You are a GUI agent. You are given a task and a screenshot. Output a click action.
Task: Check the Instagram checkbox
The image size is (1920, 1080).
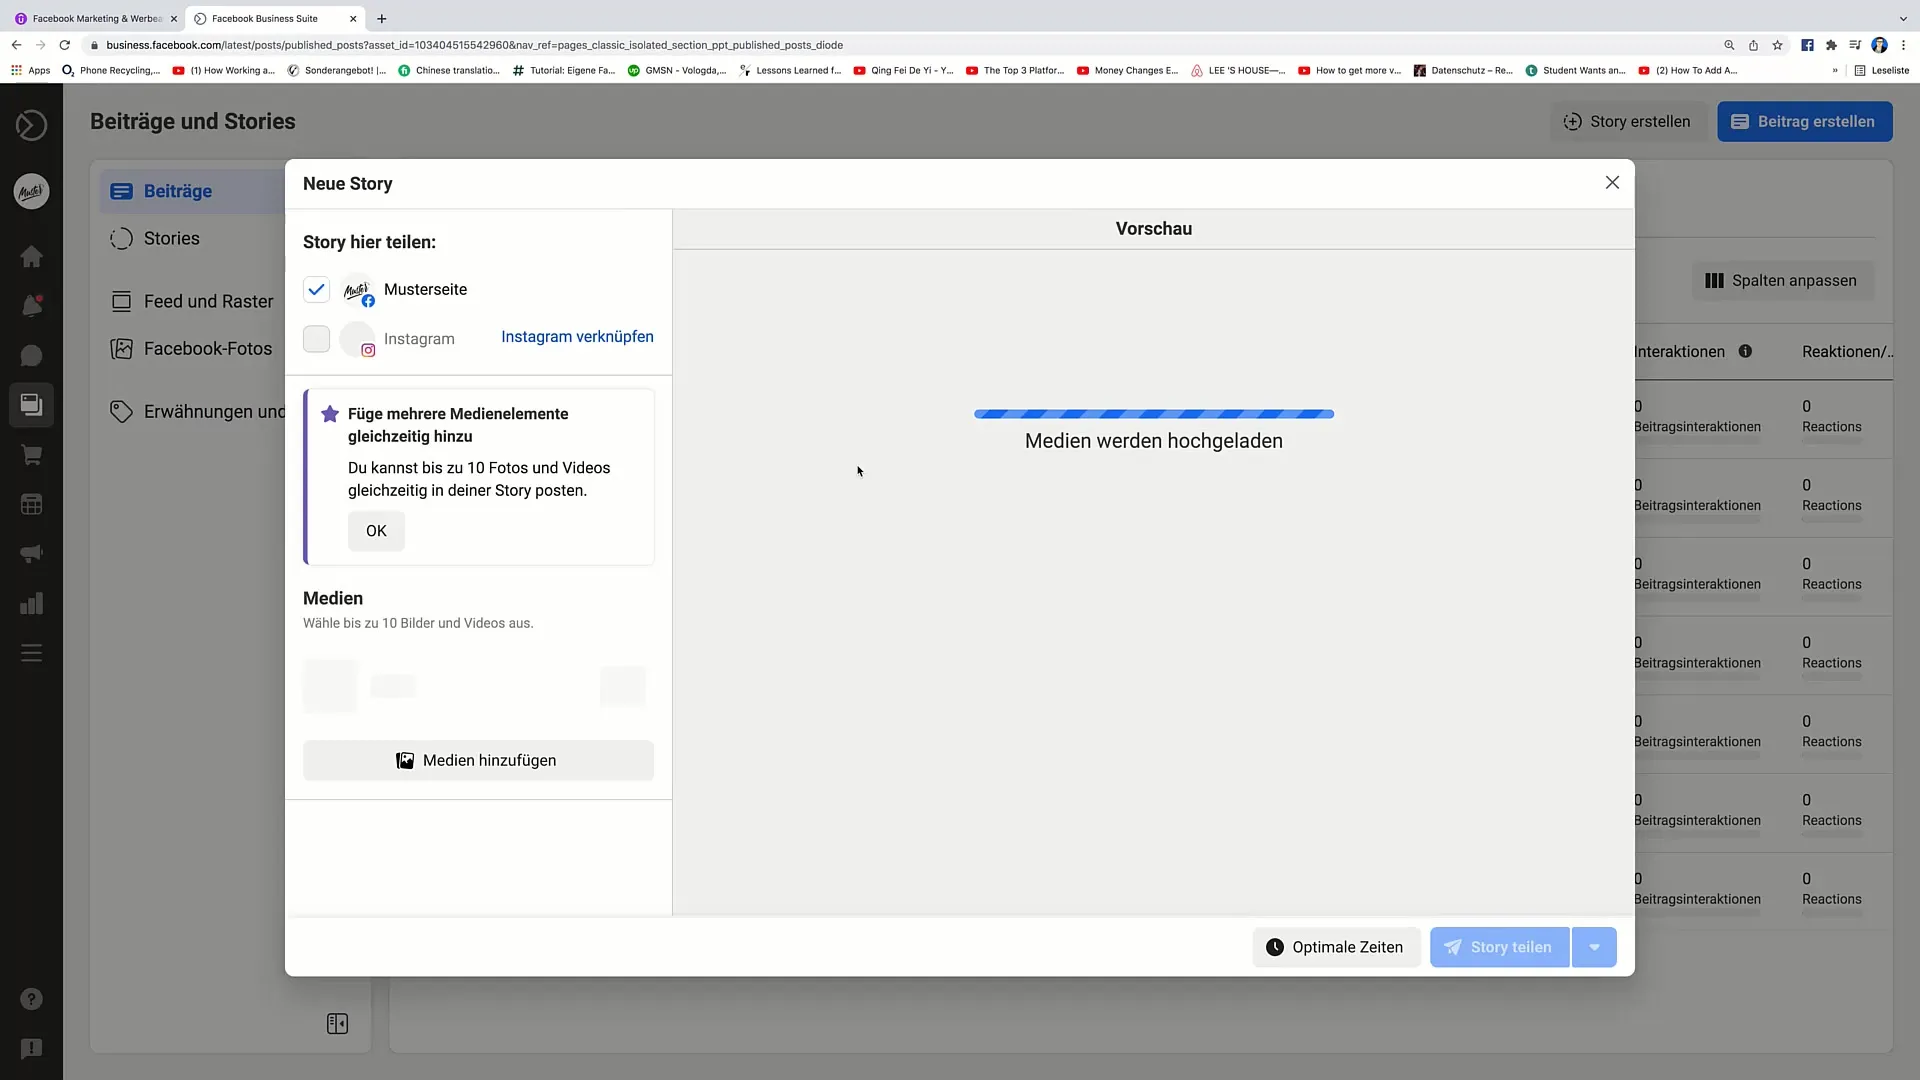tap(316, 339)
